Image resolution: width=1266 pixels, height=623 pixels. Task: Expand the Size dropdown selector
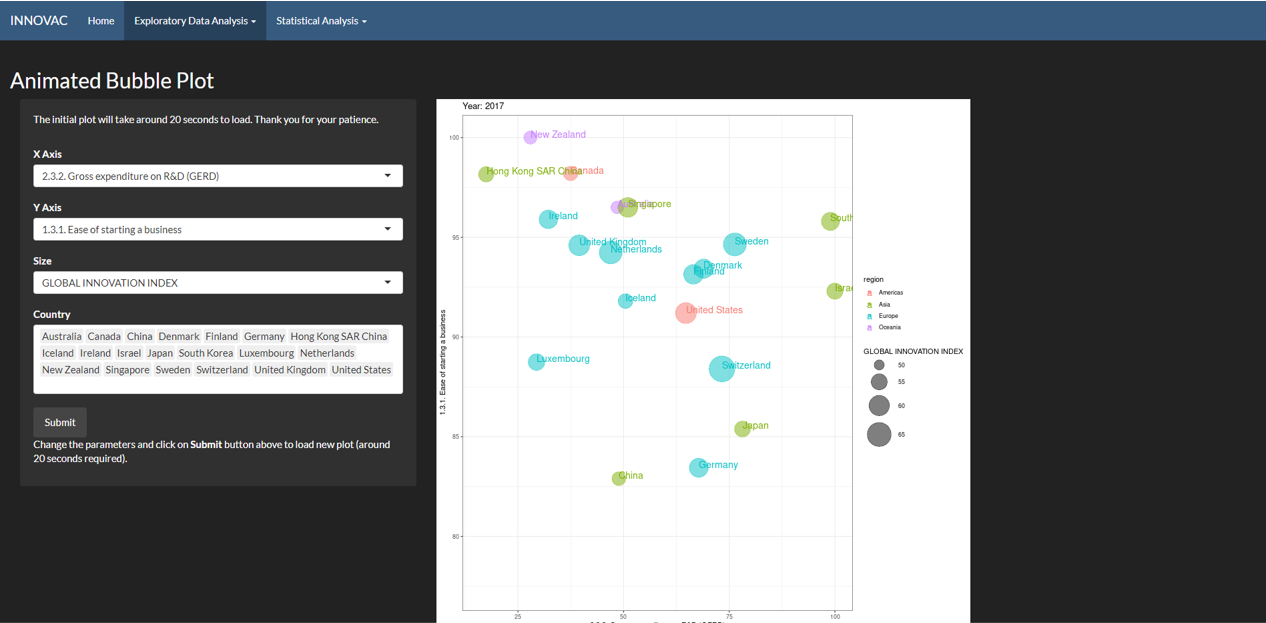point(218,283)
